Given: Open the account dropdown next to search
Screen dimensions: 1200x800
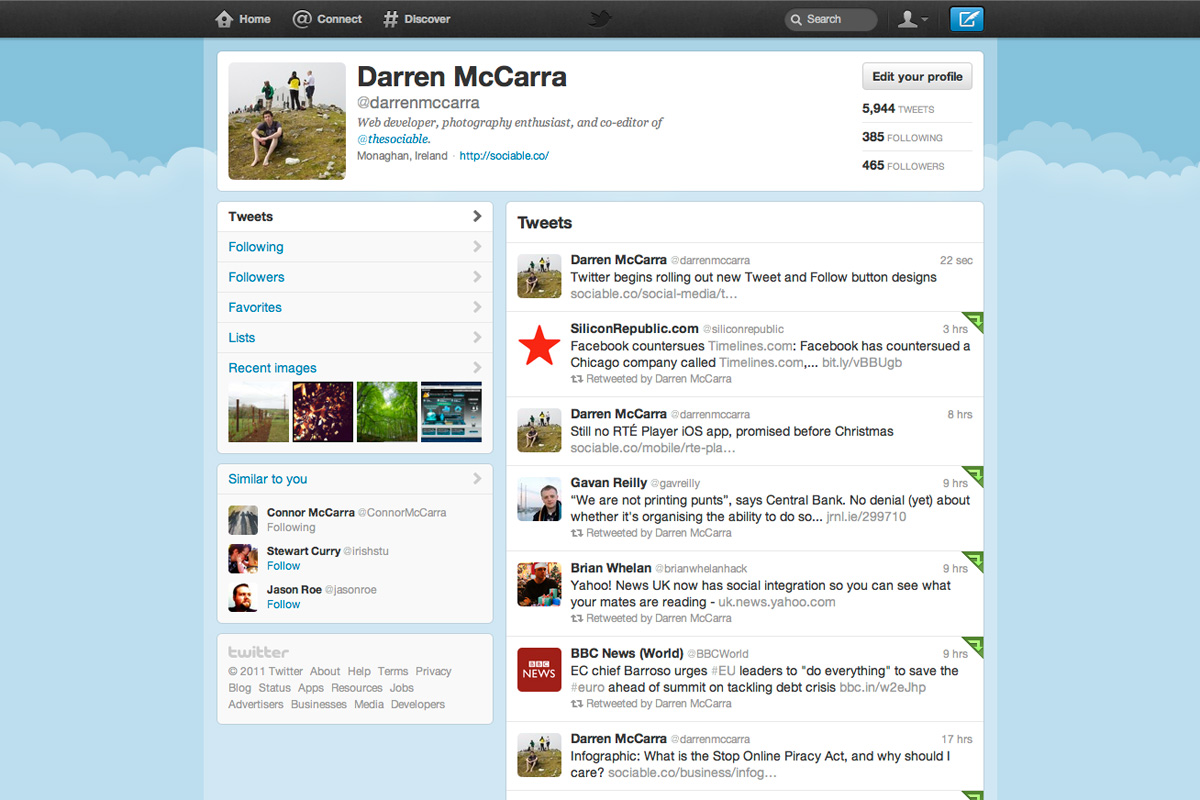Looking at the screenshot, I should [x=912, y=18].
